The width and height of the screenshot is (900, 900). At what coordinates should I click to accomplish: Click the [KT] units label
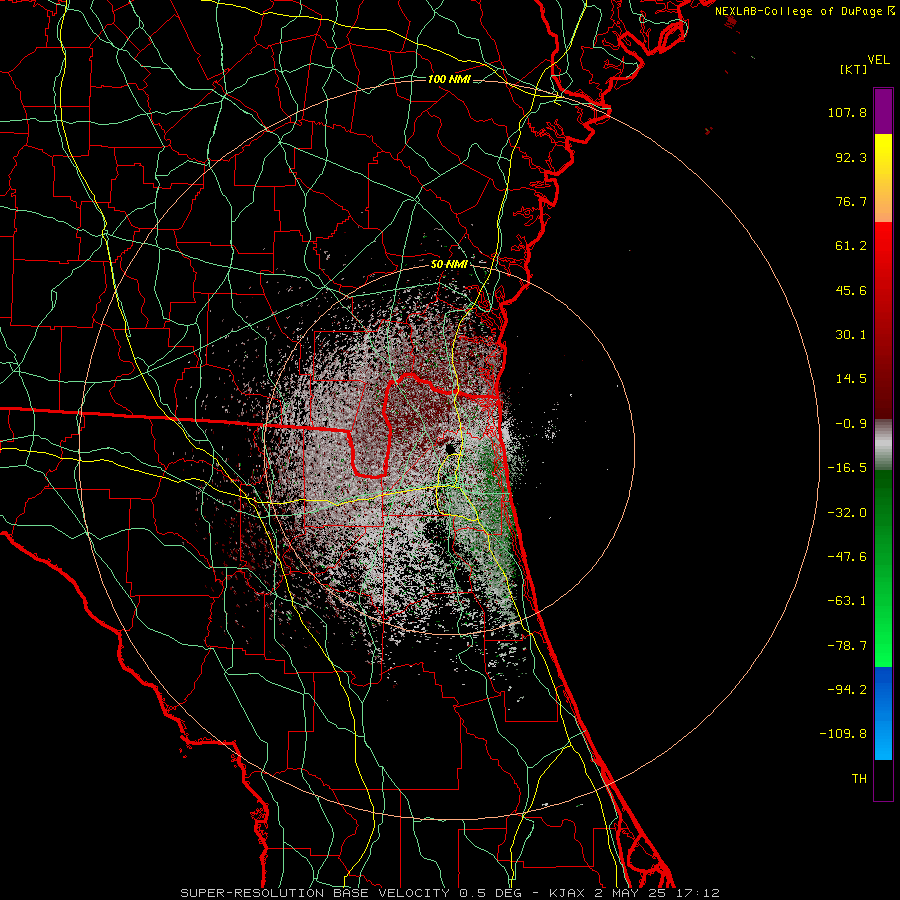coord(853,69)
